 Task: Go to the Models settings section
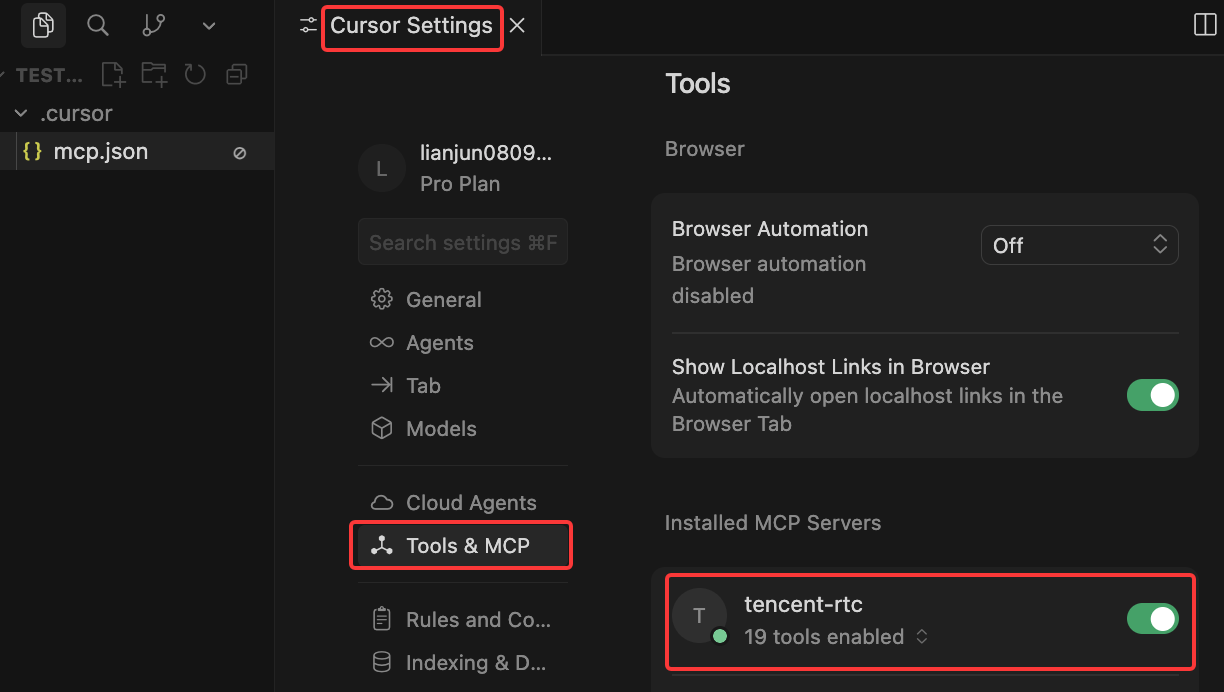point(440,428)
